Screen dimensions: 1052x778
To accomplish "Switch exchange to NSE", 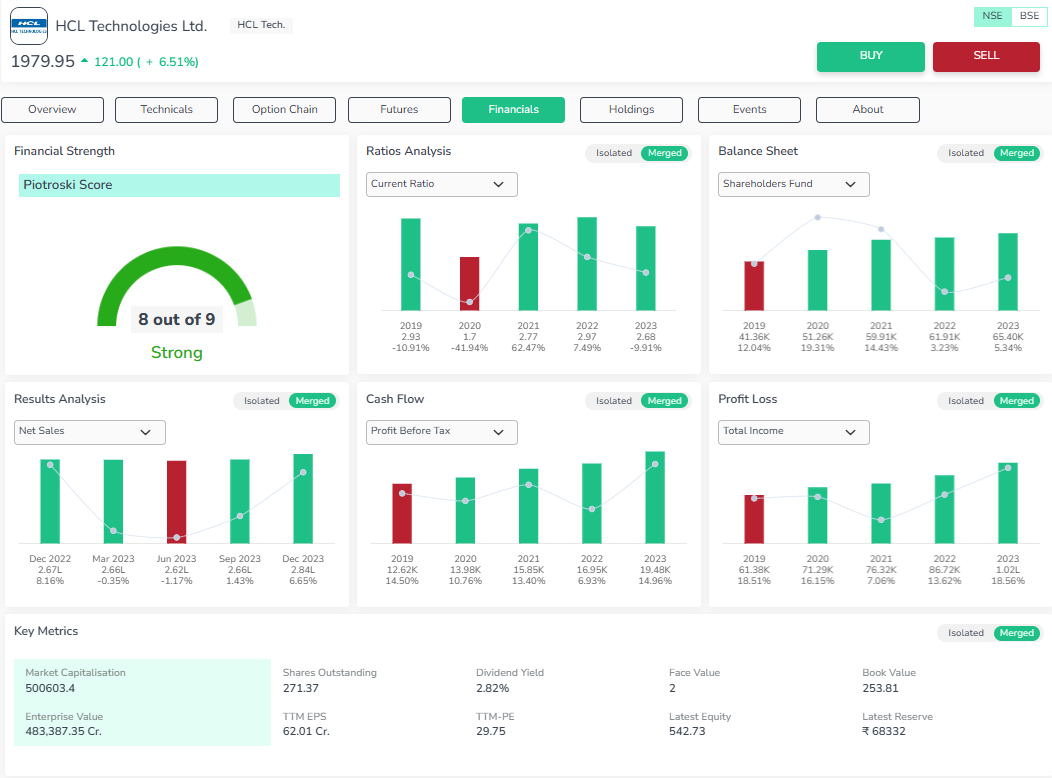I will (992, 16).
